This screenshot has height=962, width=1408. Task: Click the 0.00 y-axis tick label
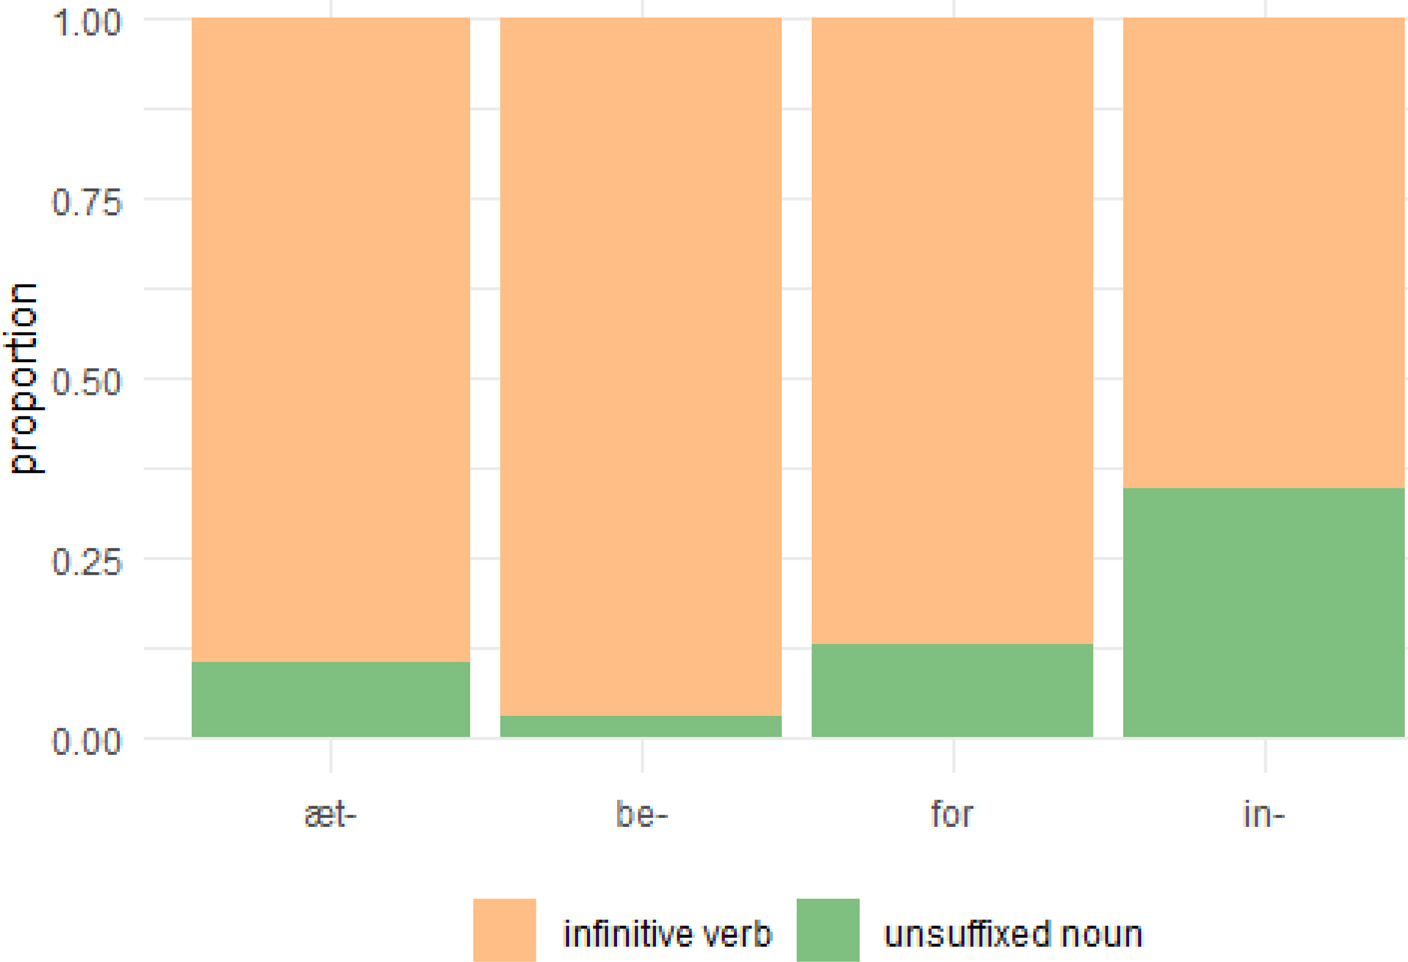[87, 741]
